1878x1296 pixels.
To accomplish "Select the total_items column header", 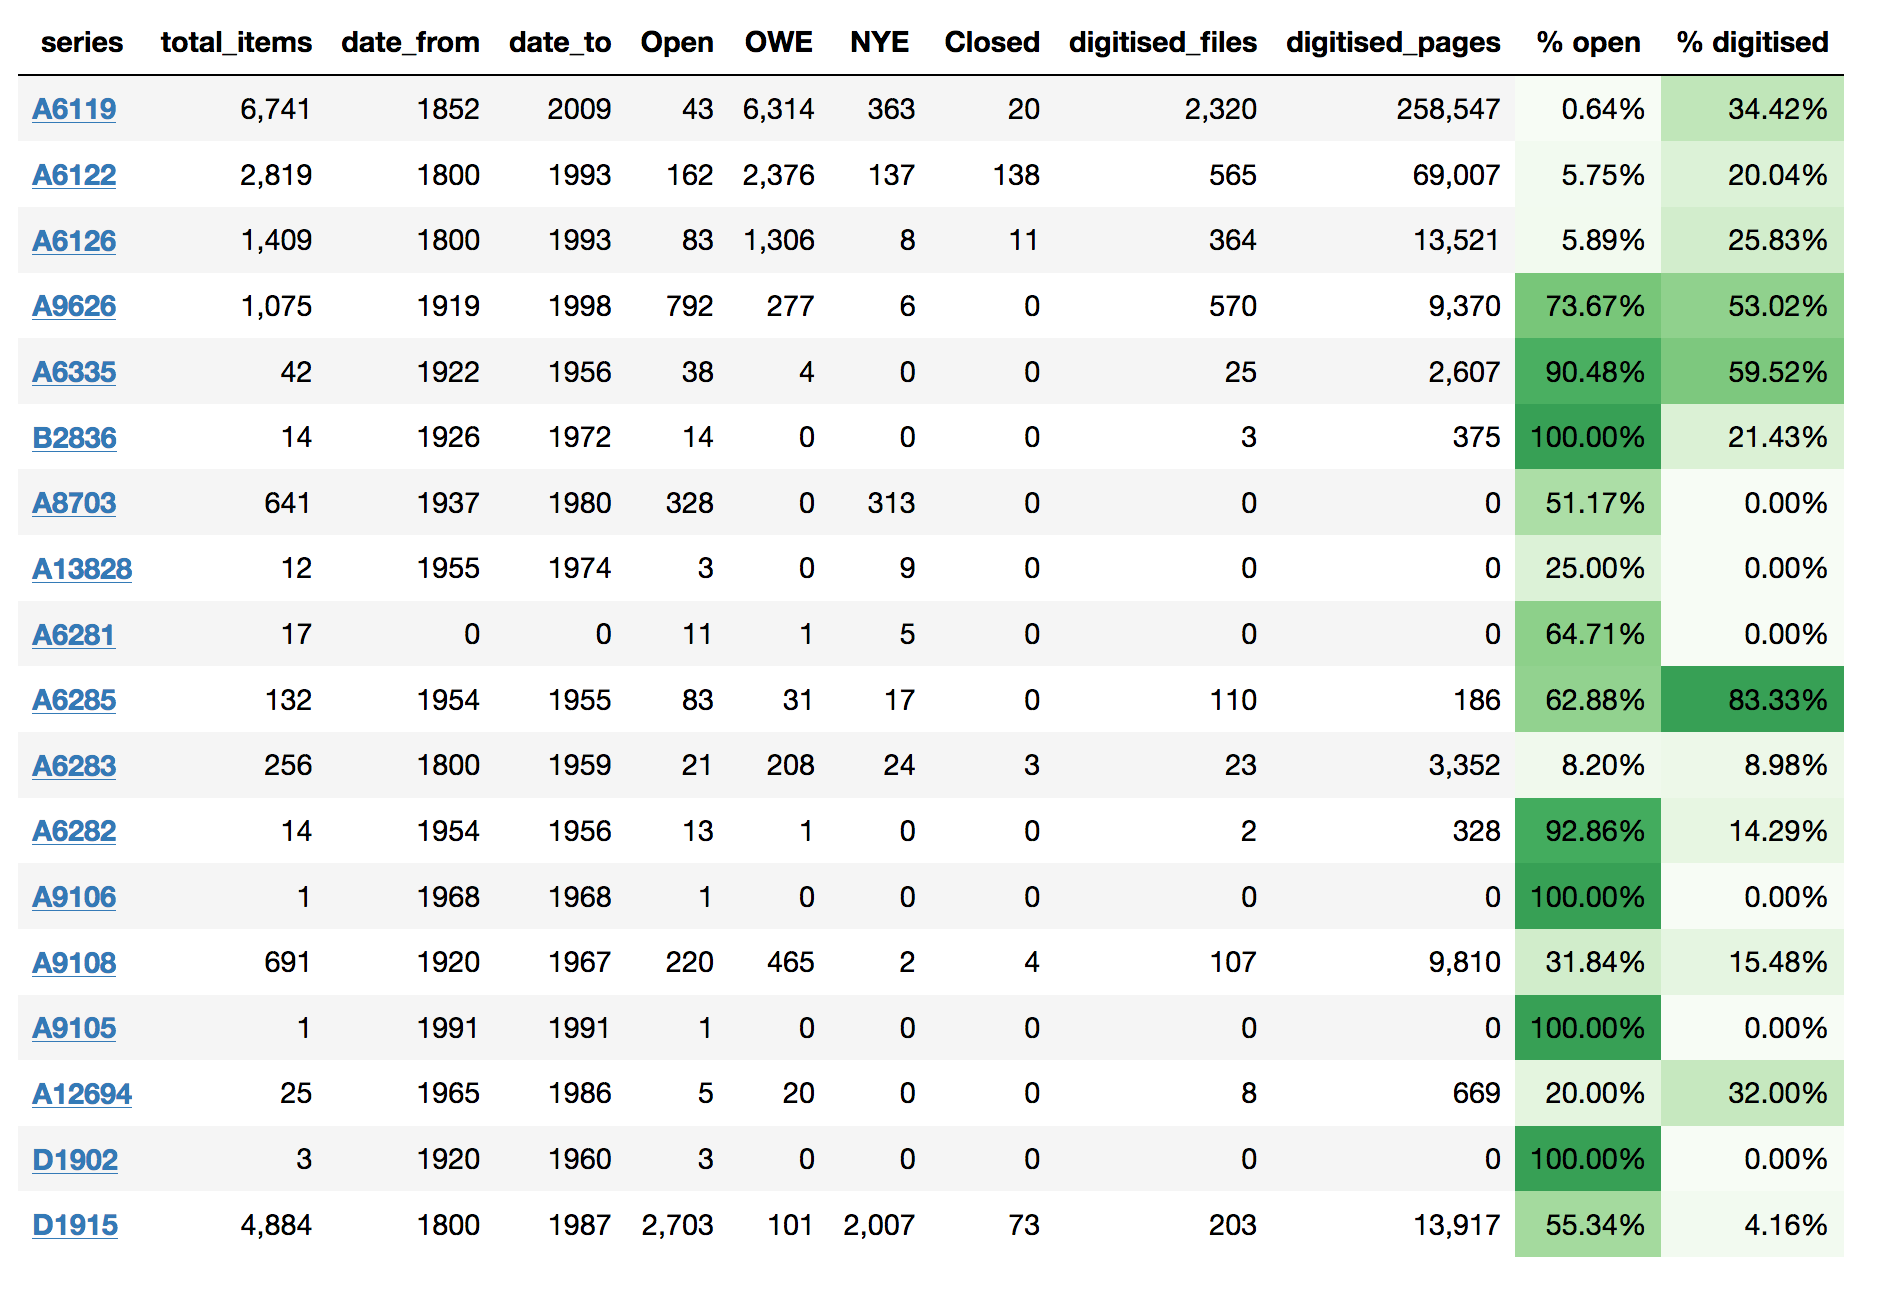I will [x=236, y=42].
